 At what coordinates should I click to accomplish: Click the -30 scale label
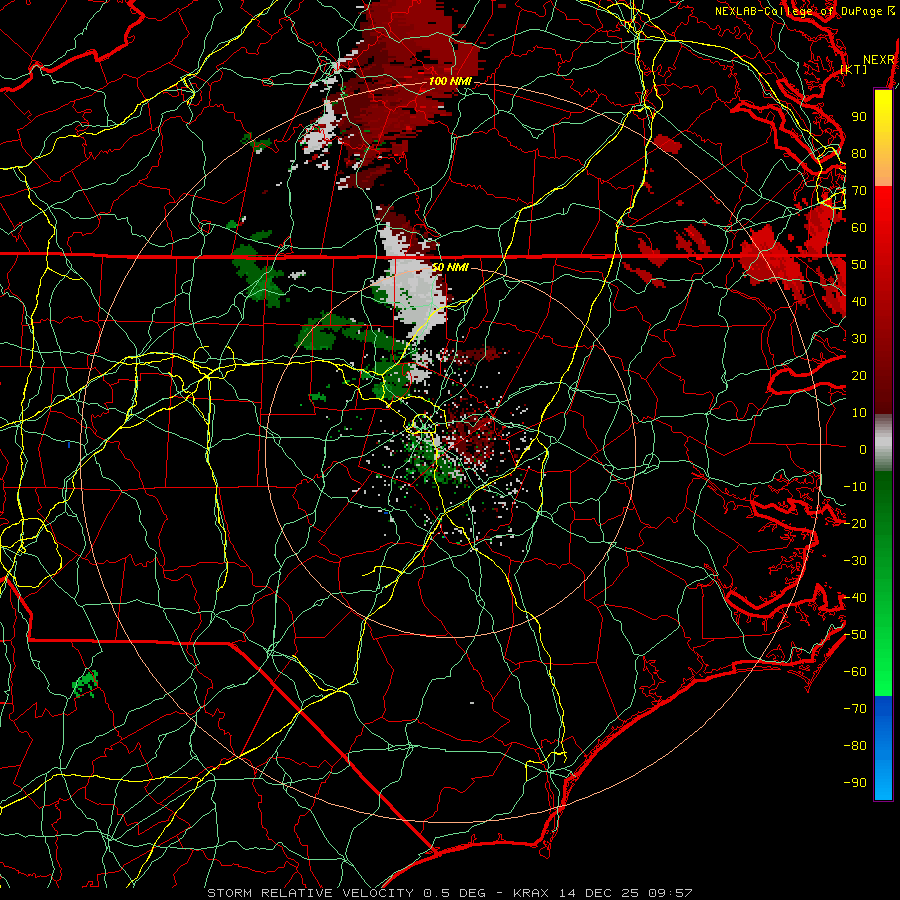(x=855, y=561)
